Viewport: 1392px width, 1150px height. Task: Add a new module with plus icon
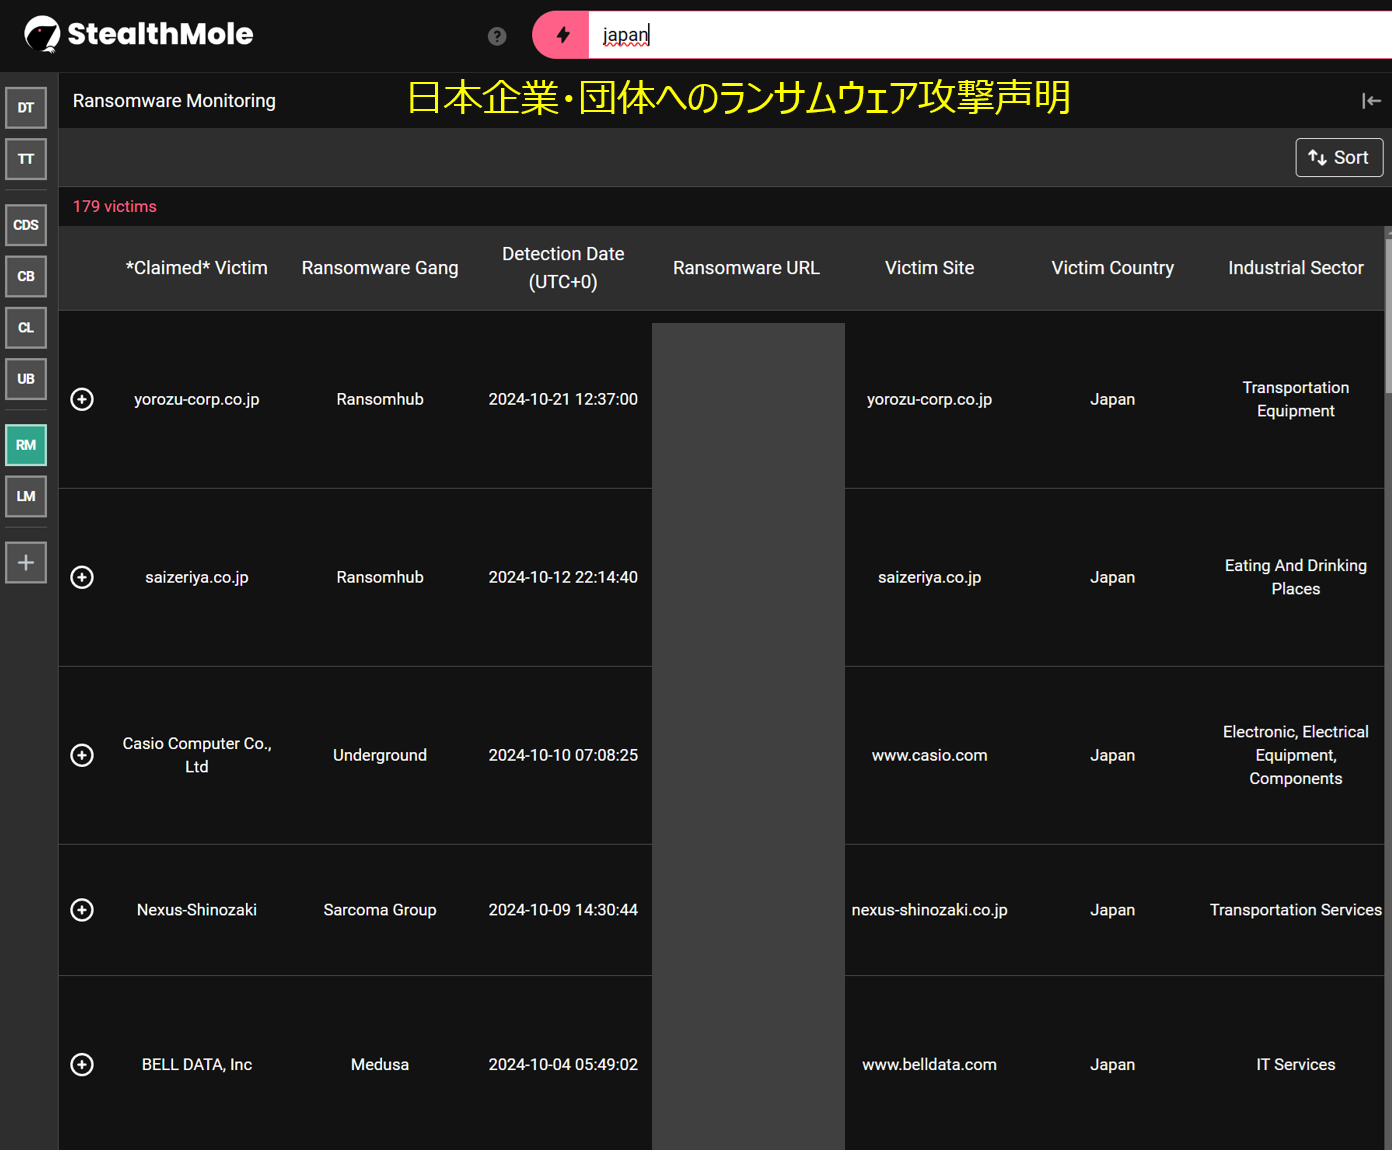[26, 562]
